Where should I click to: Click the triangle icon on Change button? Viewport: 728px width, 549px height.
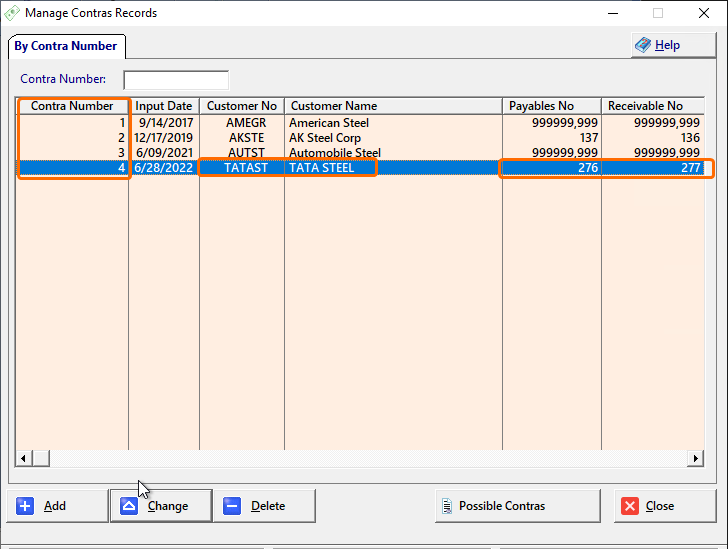pyautogui.click(x=129, y=506)
